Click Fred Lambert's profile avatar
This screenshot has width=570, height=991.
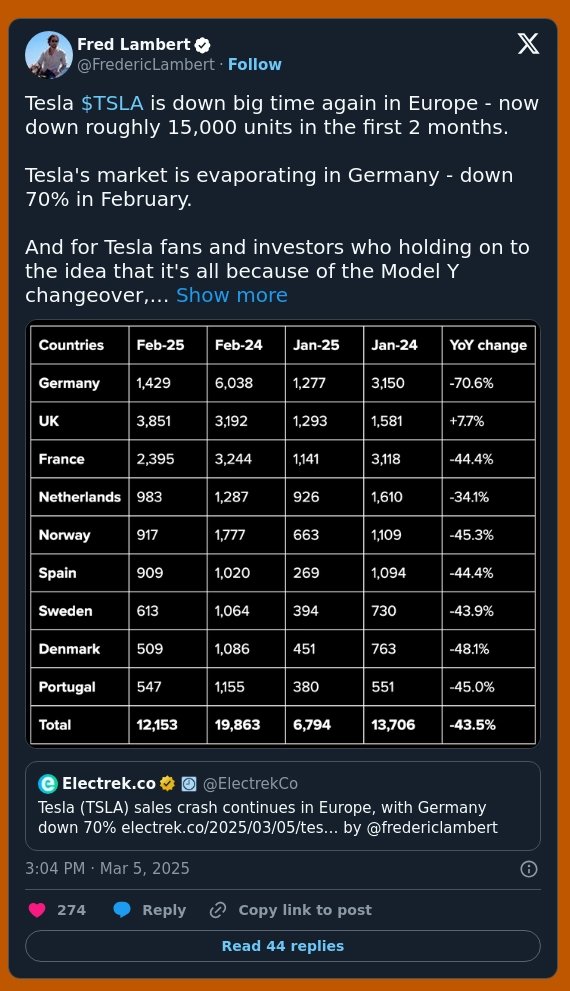[49, 55]
